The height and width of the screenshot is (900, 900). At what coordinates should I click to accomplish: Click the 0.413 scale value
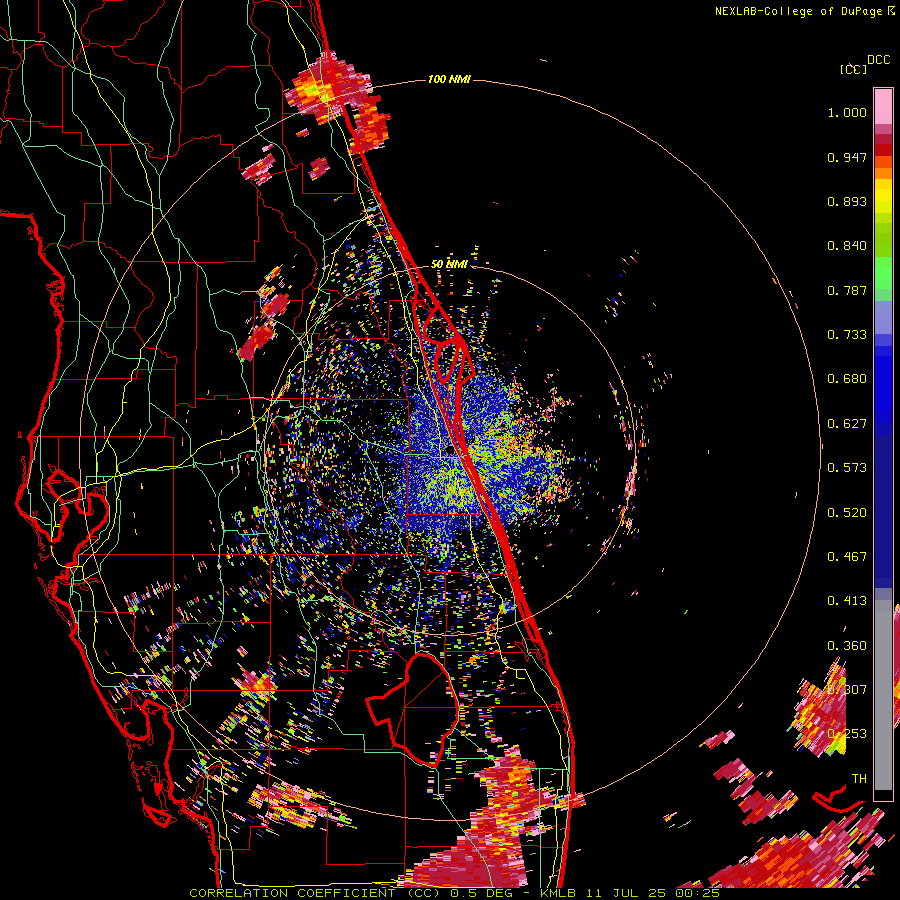847,601
